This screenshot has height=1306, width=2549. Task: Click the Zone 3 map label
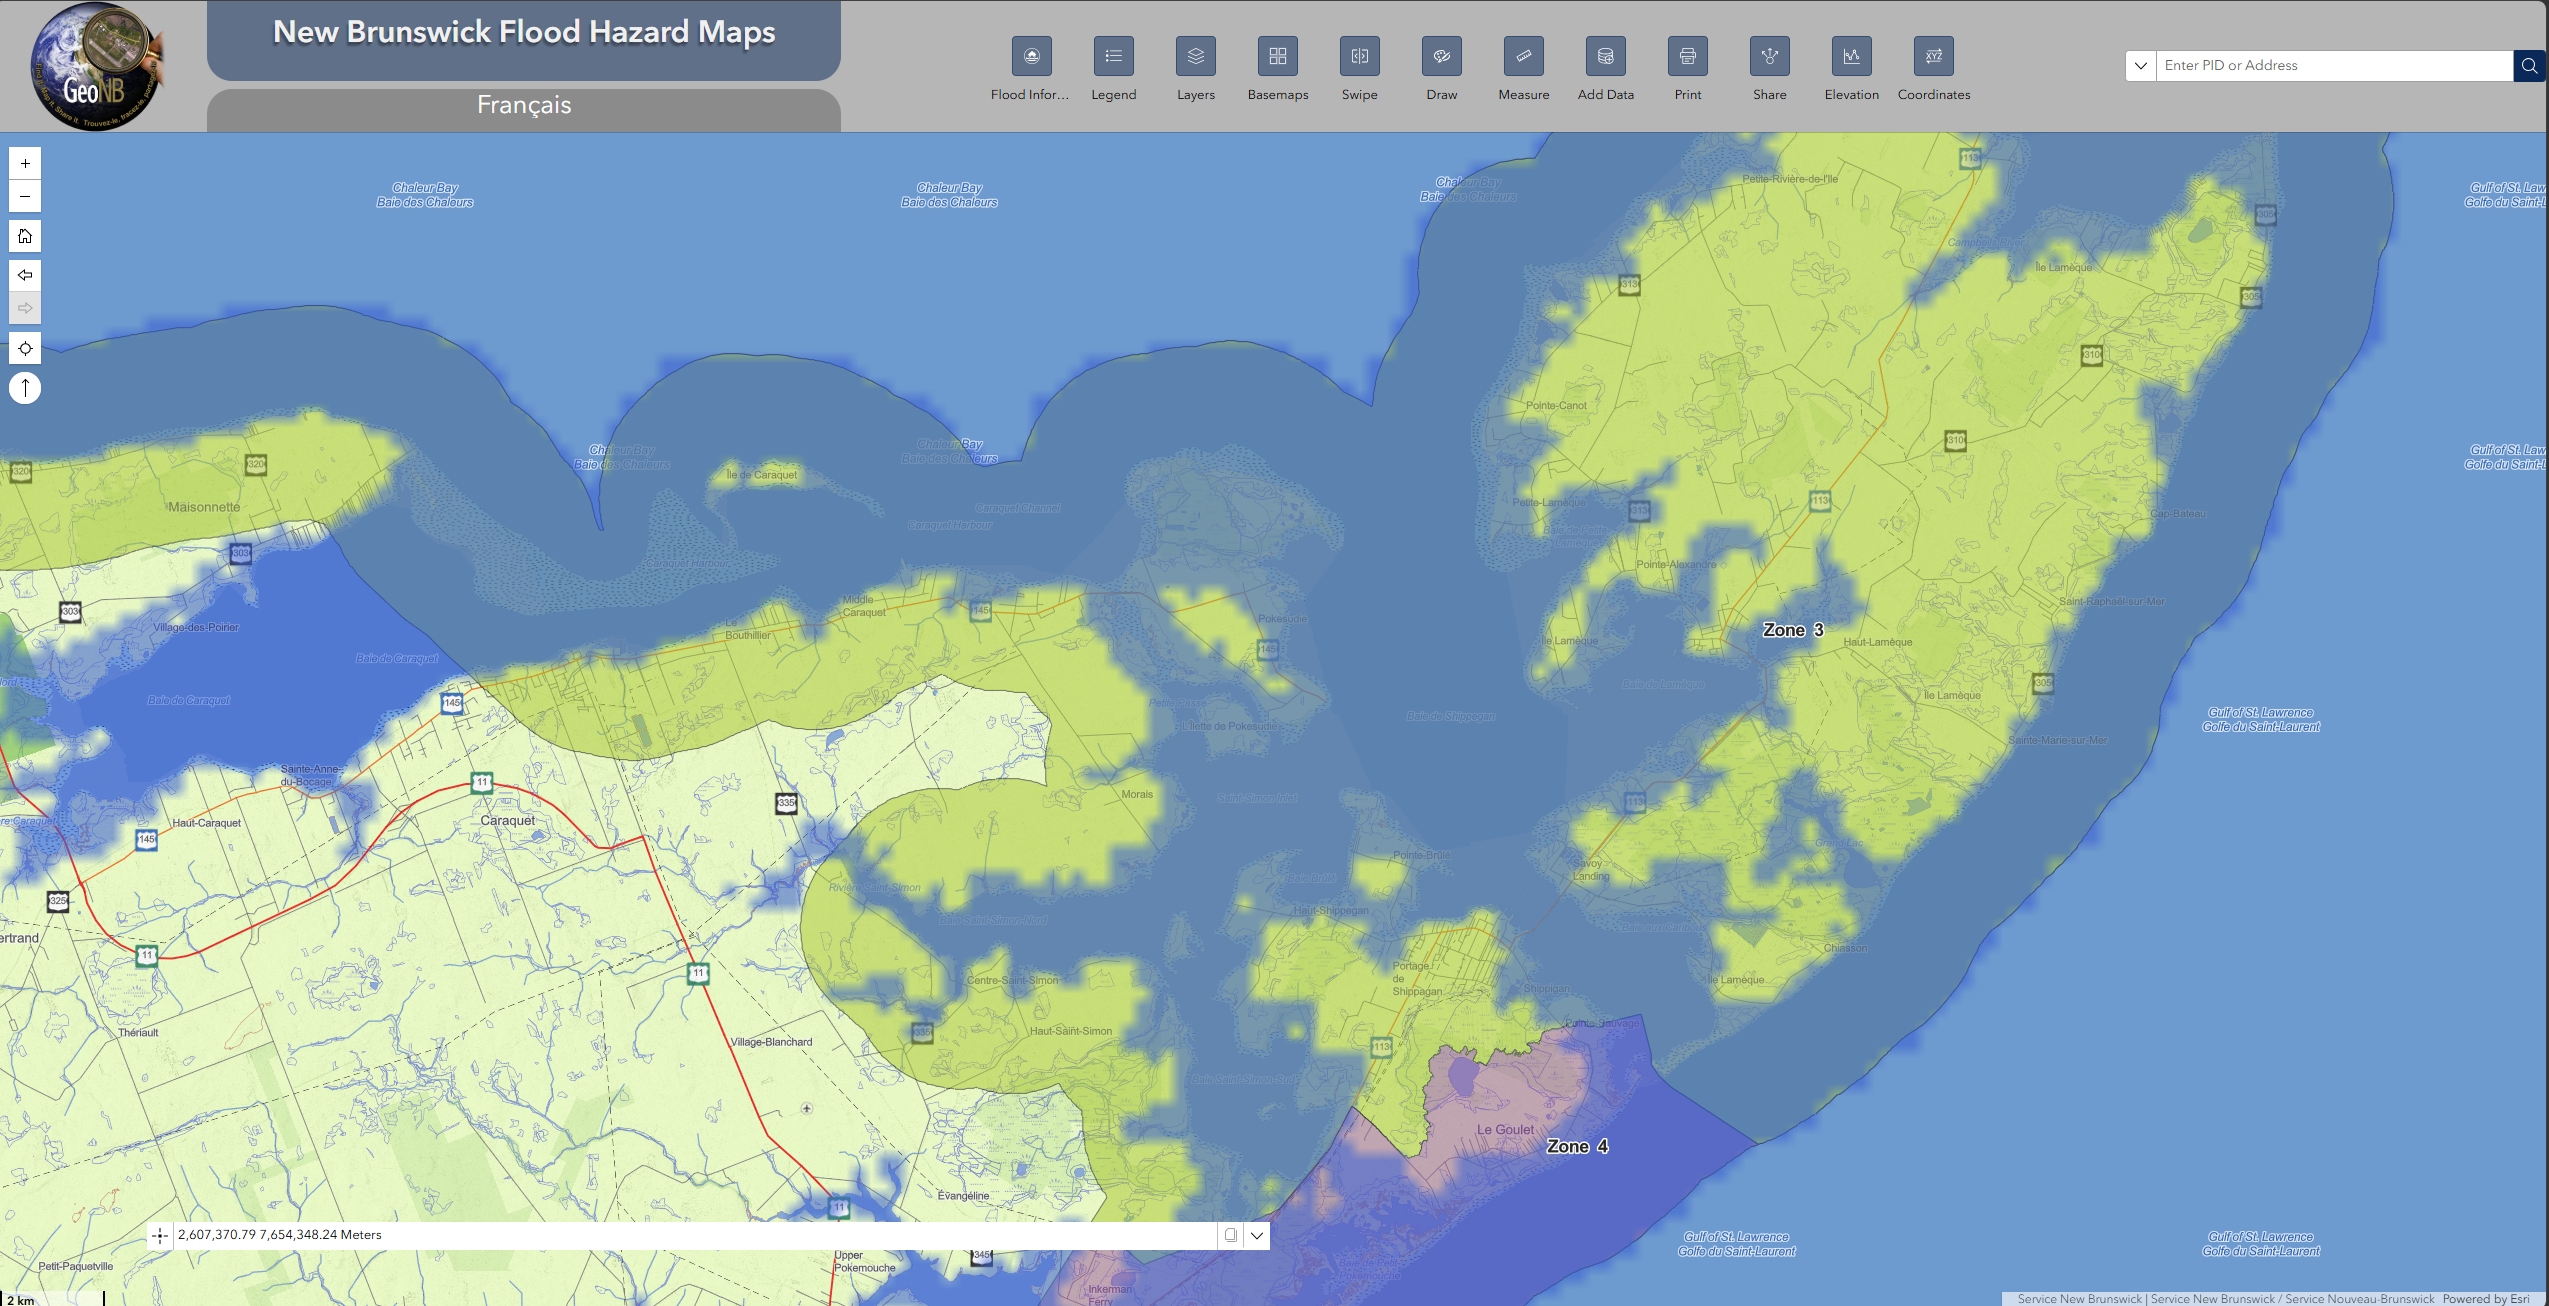point(1792,630)
